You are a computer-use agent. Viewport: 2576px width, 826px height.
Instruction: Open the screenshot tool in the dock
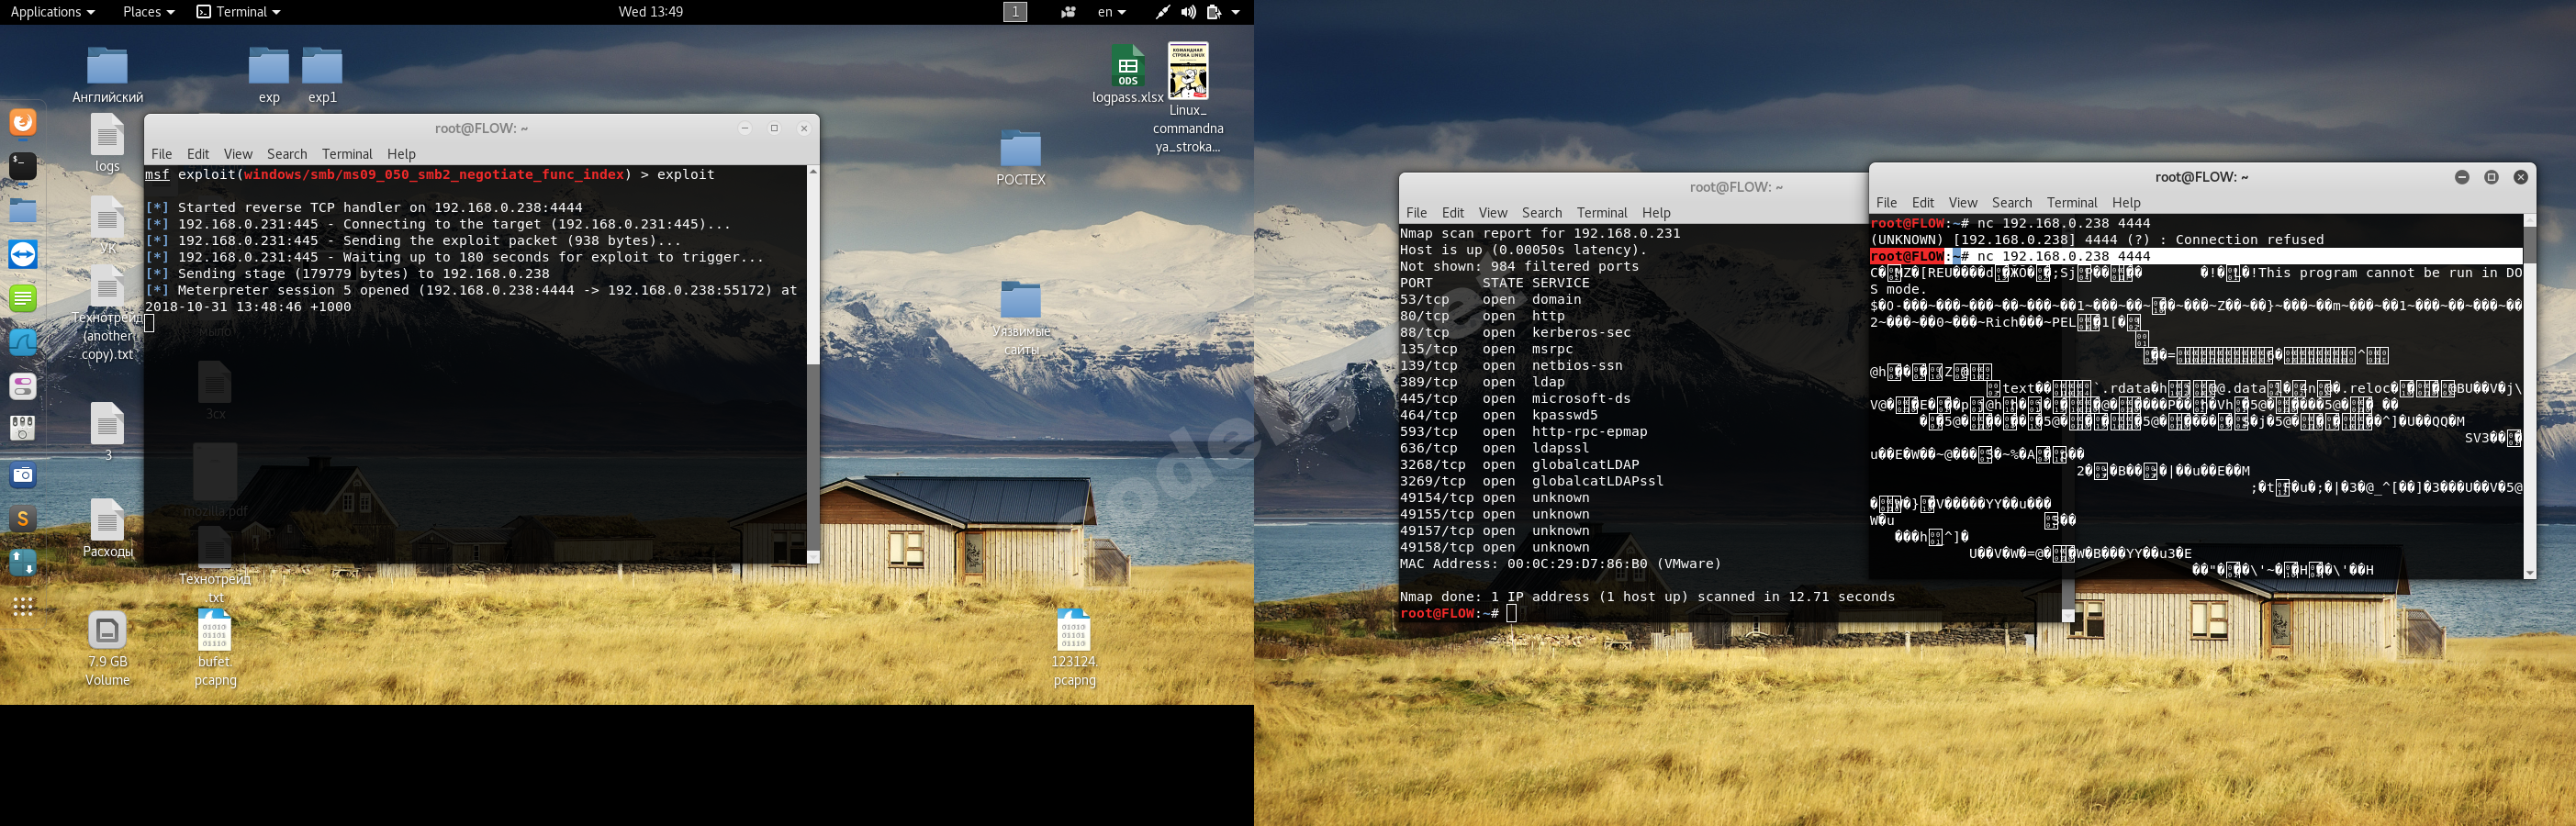[22, 475]
